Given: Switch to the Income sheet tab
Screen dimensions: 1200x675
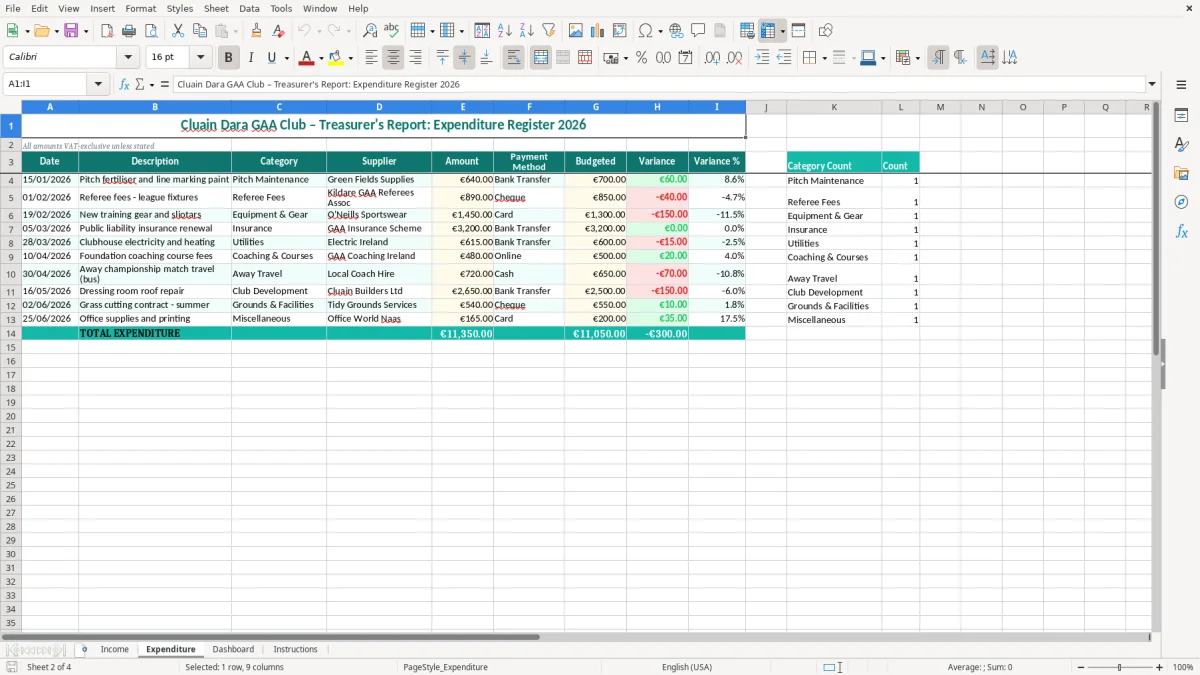Looking at the screenshot, I should [x=114, y=649].
